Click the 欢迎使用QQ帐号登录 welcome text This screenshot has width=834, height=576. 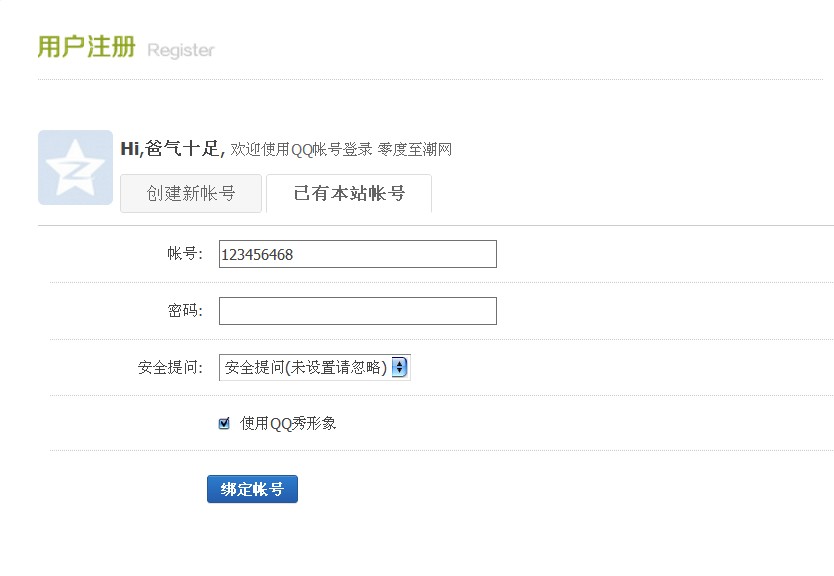(x=301, y=150)
